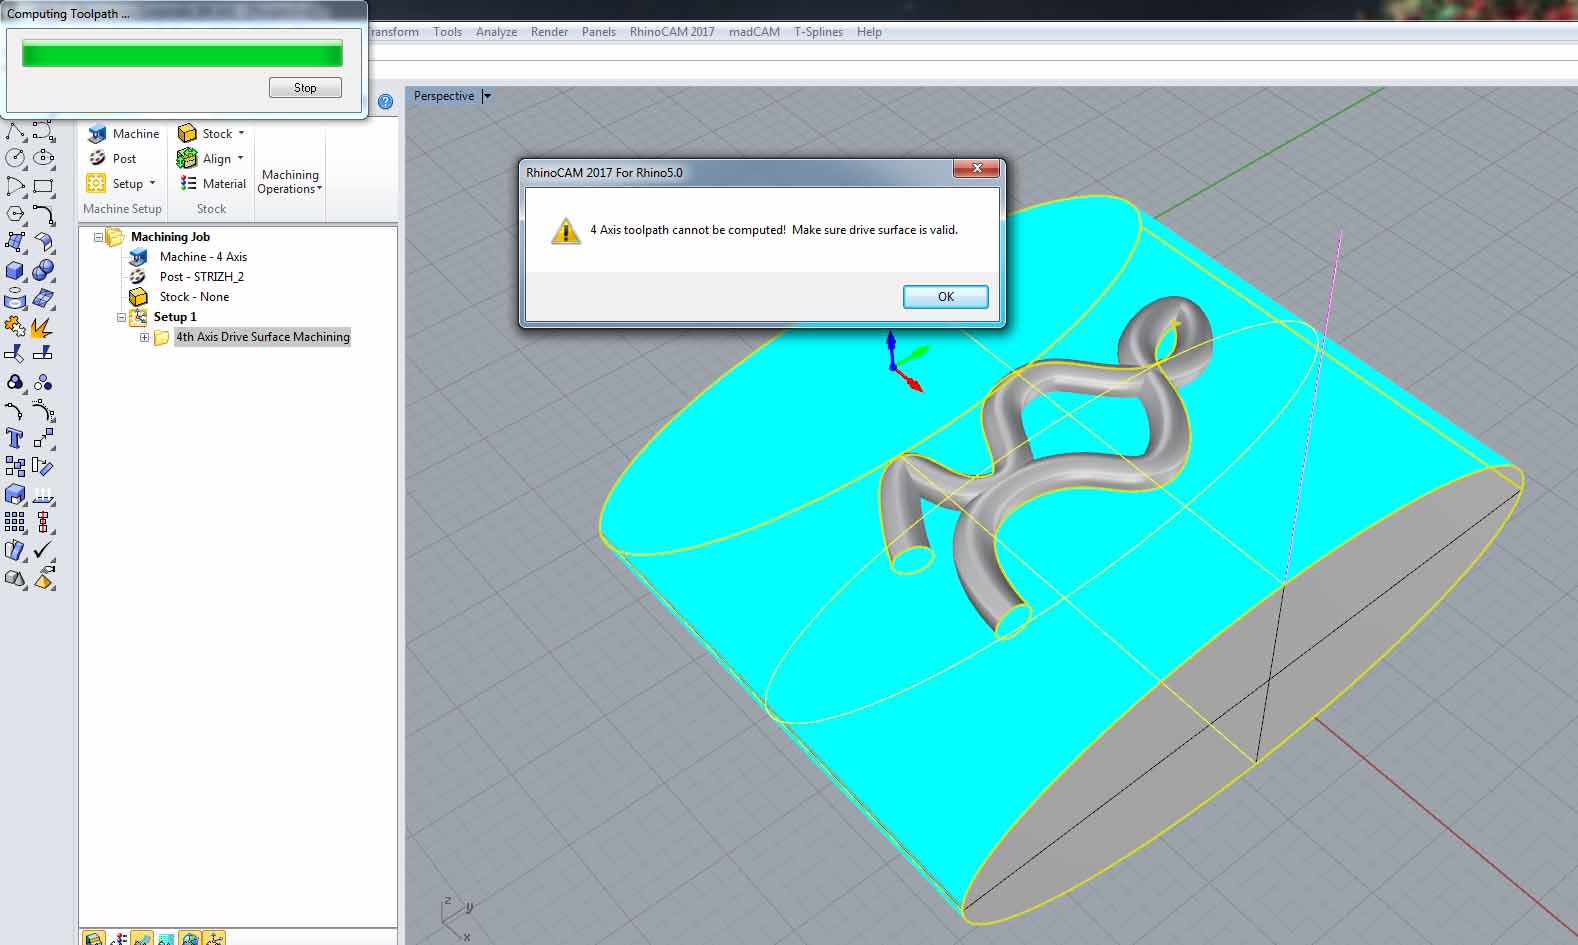The width and height of the screenshot is (1578, 945).
Task: Select the Rectangle drawing tool
Action: 43,186
